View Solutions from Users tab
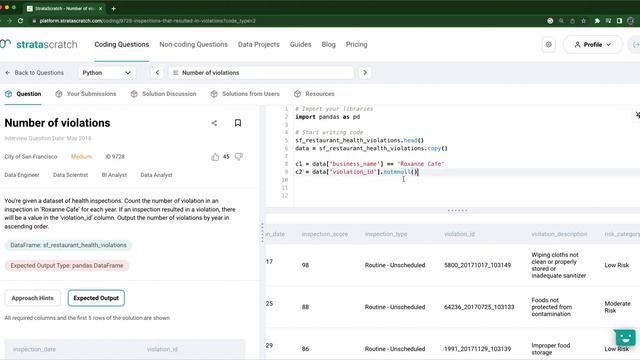Screen dimensions: 640x360 (245, 94)
